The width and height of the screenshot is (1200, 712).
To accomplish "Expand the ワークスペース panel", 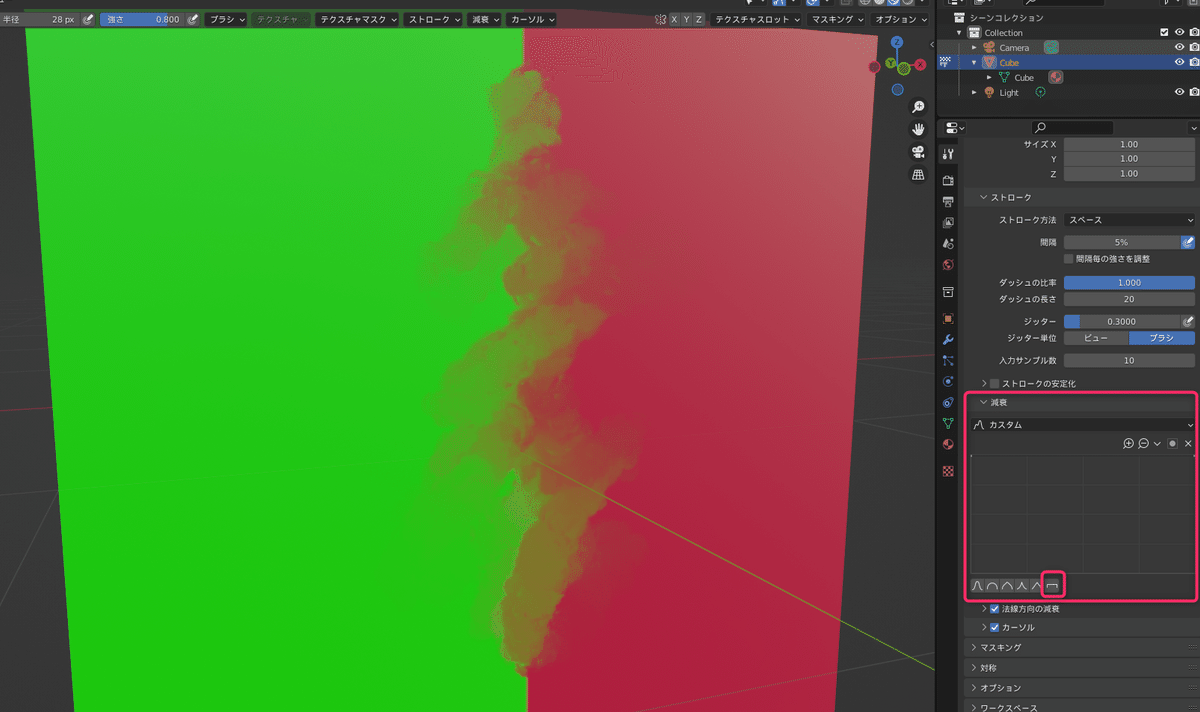I will 1080,707.
